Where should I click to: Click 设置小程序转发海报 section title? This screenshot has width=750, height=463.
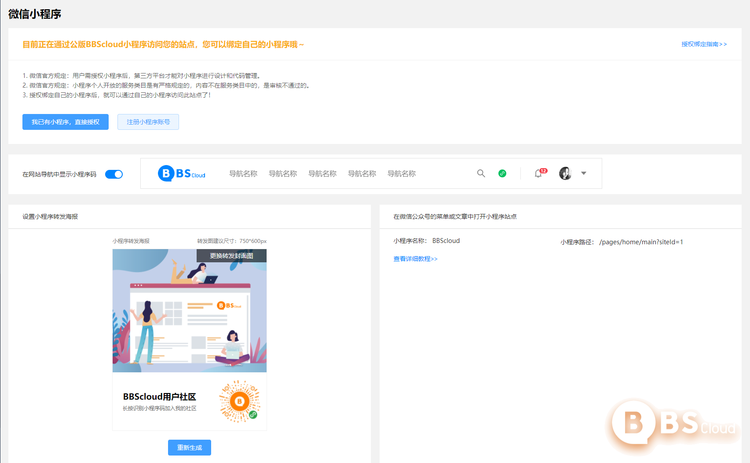[x=50, y=217]
